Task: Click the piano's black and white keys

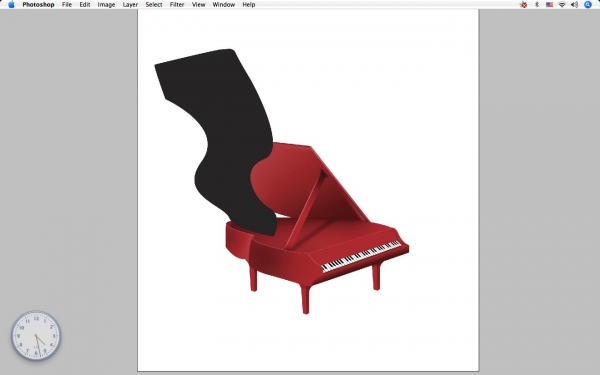Action: click(x=361, y=256)
